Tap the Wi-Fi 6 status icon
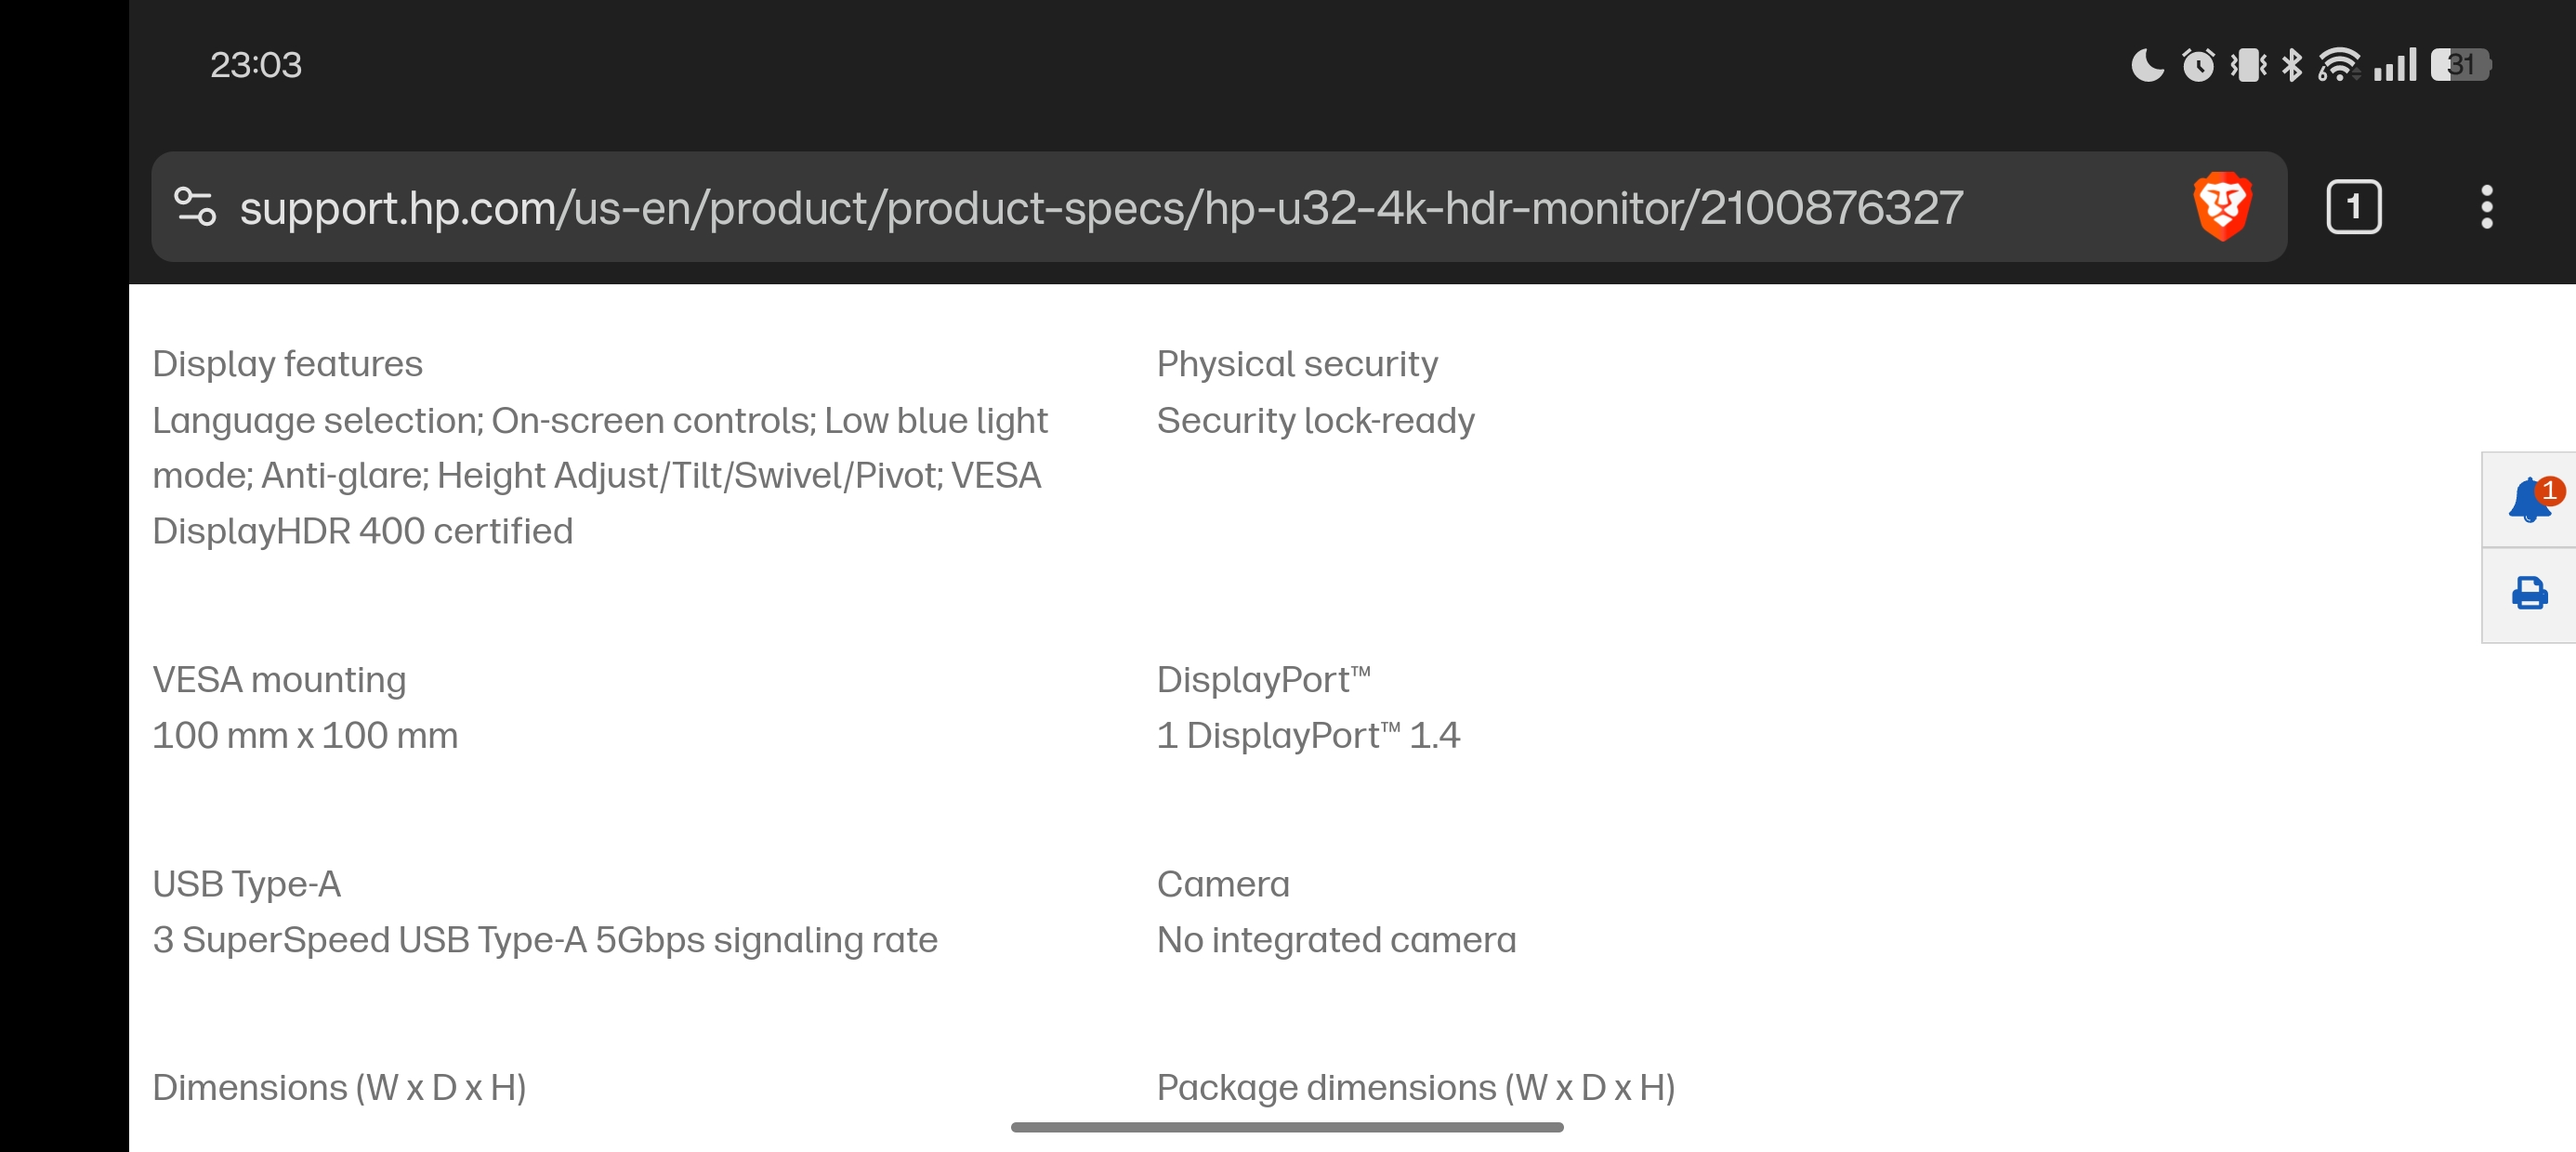The width and height of the screenshot is (2576, 1152). [x=2337, y=64]
